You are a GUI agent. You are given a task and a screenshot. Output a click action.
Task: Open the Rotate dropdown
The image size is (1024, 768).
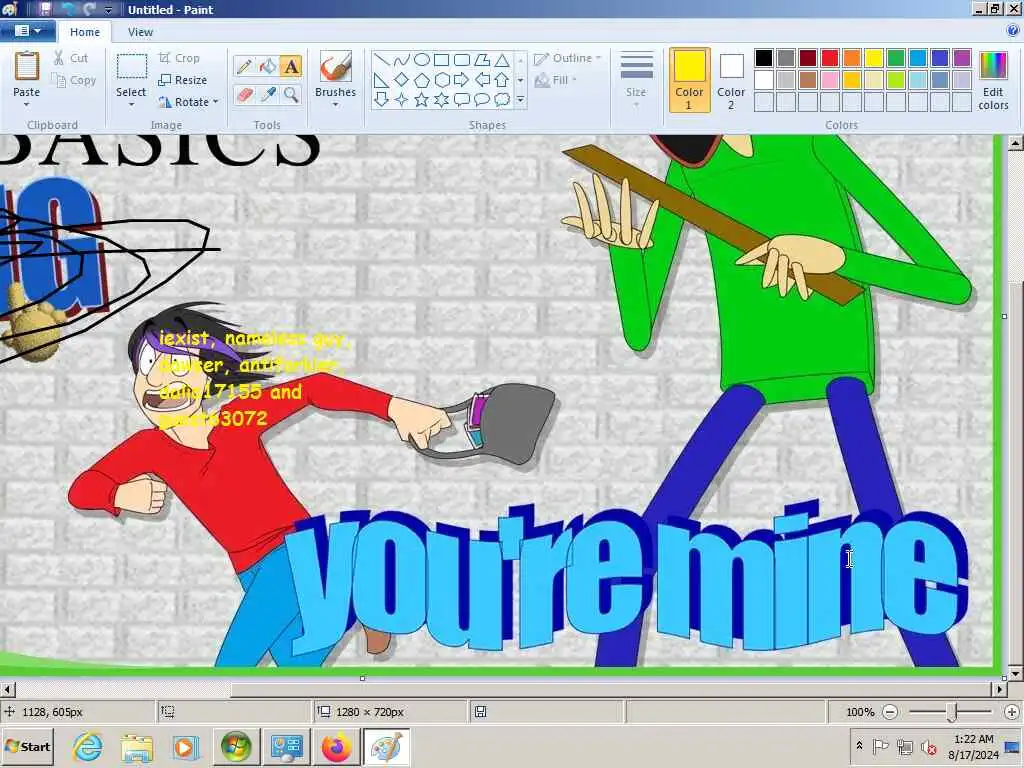point(189,102)
